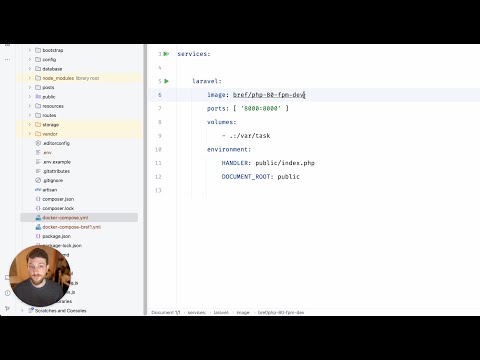Image resolution: width=480 pixels, height=360 pixels.
Task: Click the .:/var/task volume entry
Action: [250, 136]
